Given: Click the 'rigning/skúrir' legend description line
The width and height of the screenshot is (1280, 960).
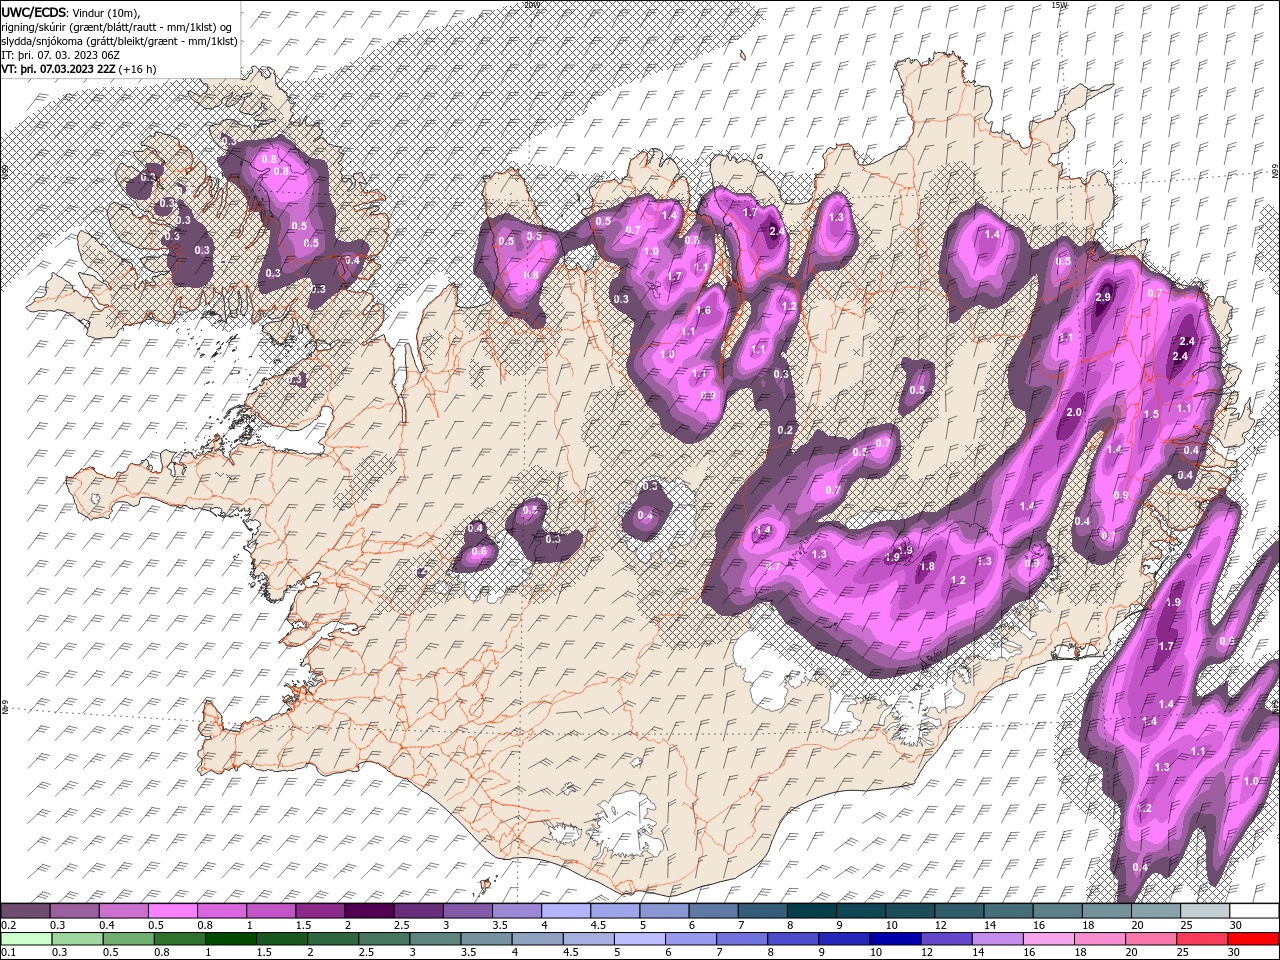Looking at the screenshot, I should tap(117, 27).
